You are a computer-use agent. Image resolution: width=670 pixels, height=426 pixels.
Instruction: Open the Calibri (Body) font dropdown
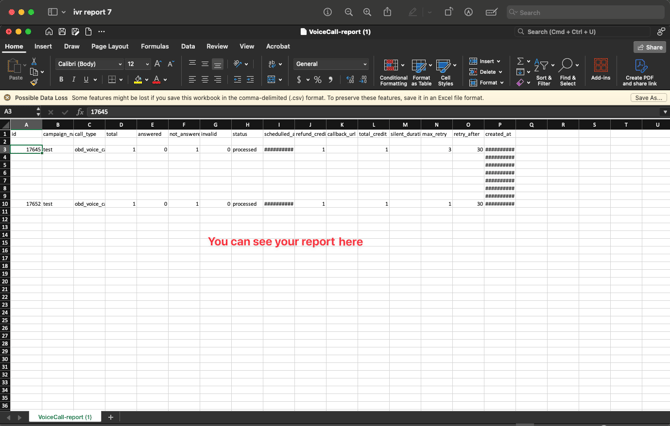click(x=88, y=64)
